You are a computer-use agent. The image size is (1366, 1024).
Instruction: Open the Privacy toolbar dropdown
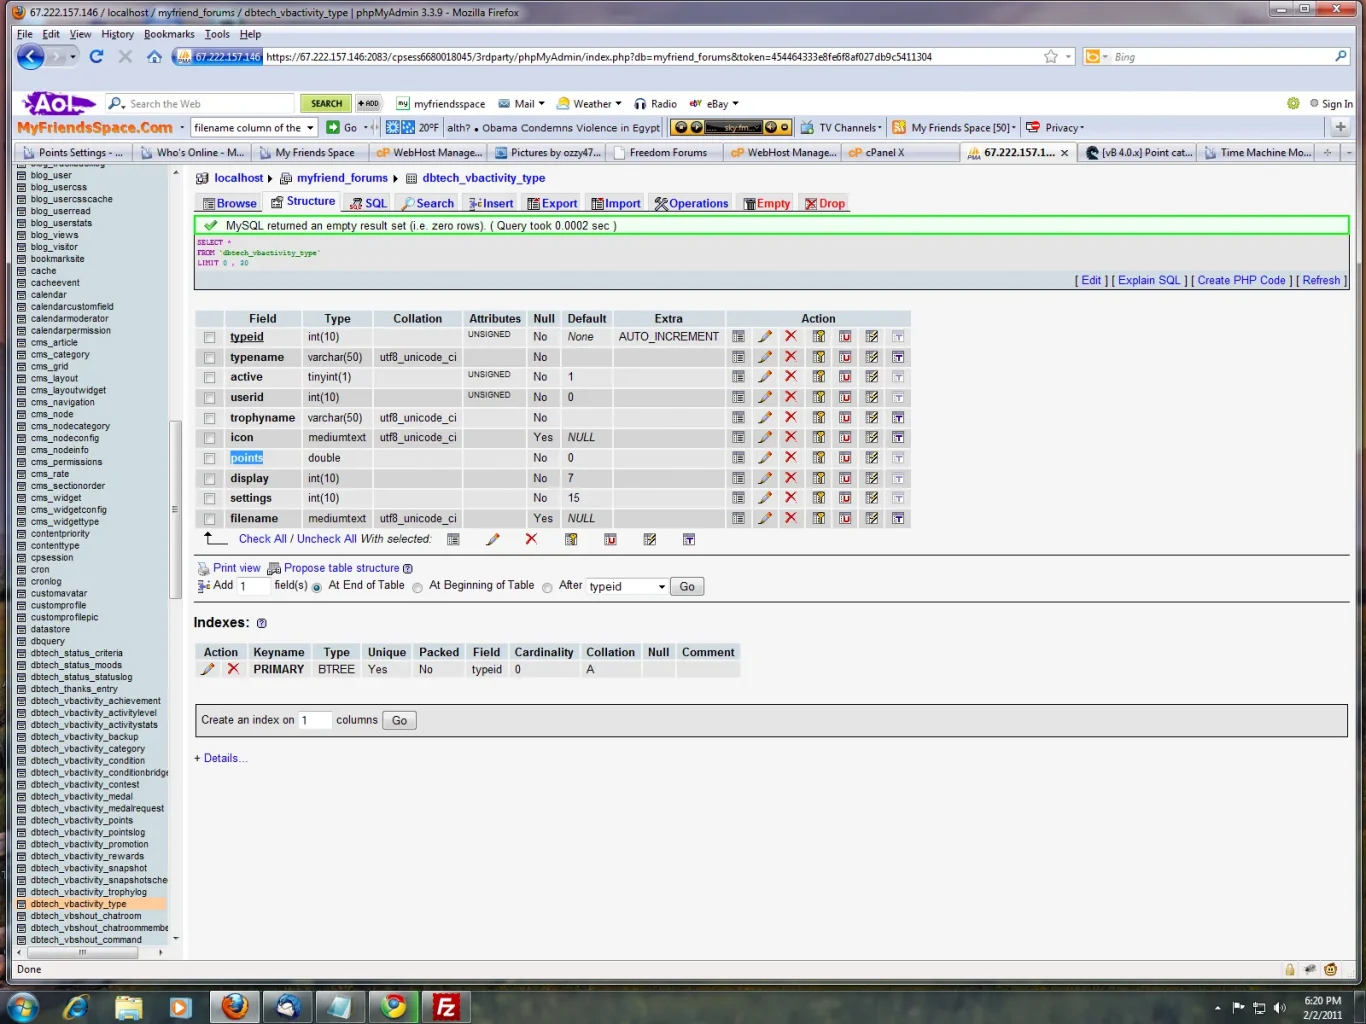[1082, 128]
